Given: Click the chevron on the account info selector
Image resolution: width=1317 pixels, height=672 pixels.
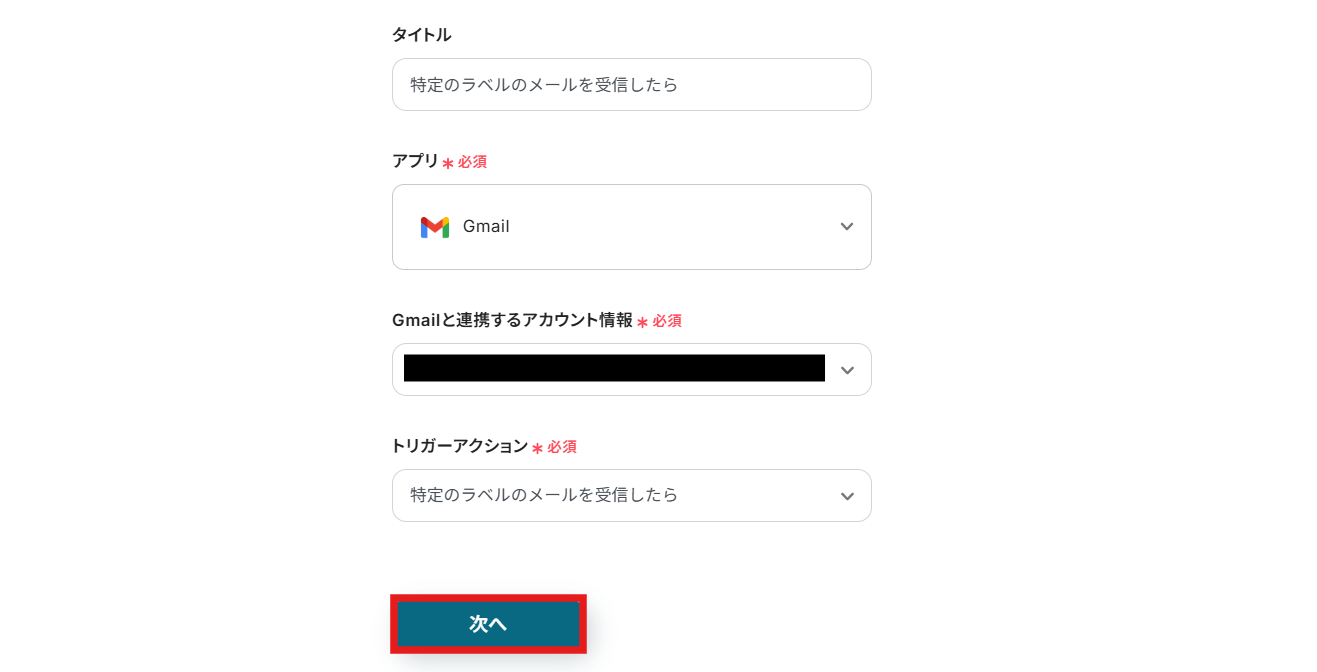Looking at the screenshot, I should (846, 369).
